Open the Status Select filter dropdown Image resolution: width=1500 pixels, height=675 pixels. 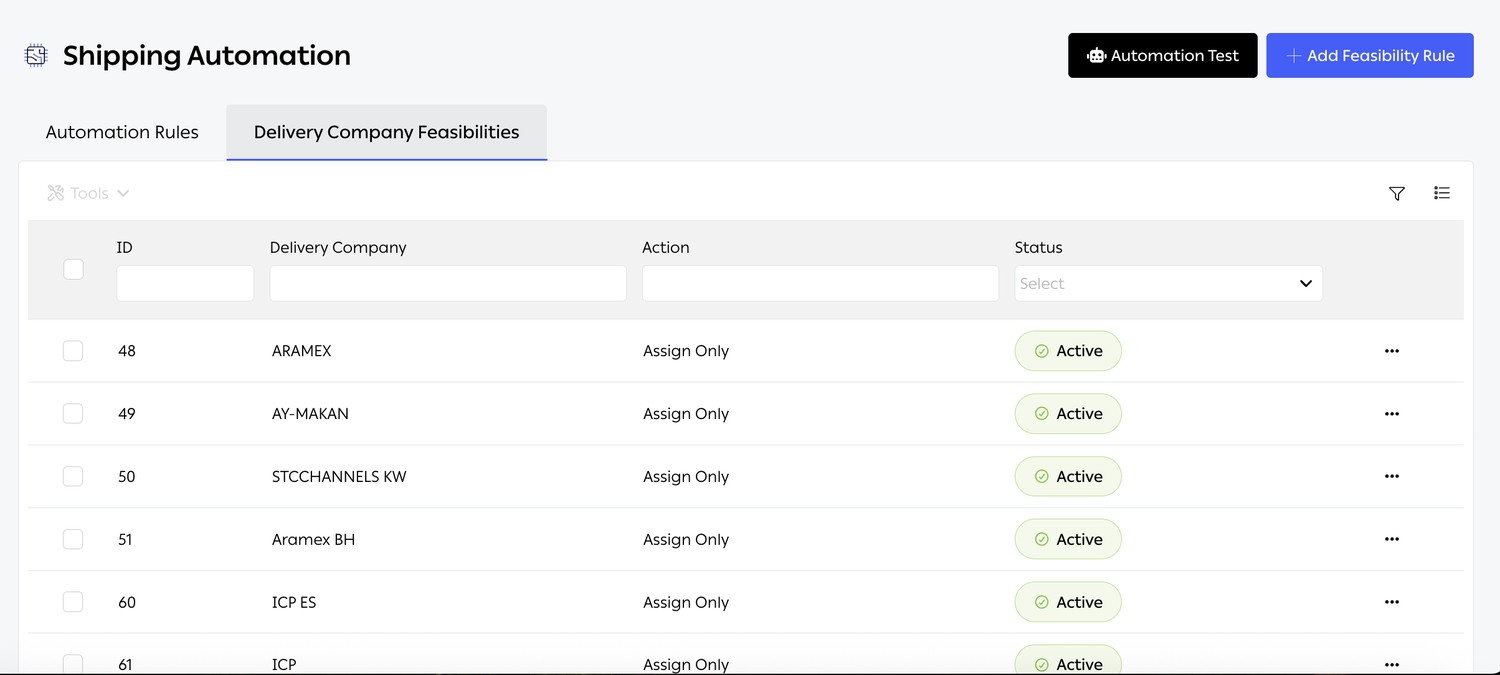pos(1168,283)
